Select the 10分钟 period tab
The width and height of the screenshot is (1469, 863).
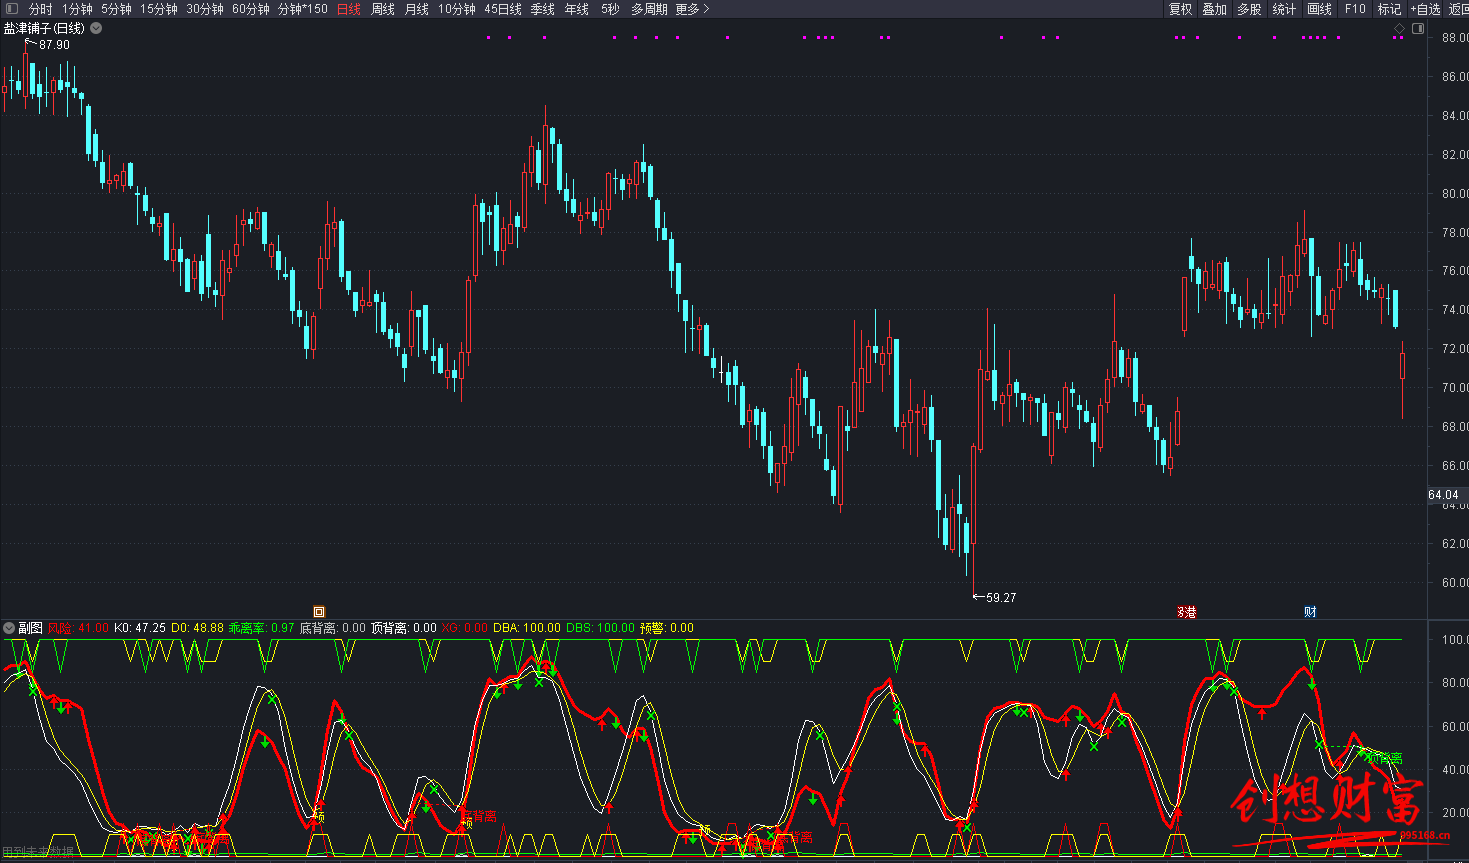coord(457,9)
